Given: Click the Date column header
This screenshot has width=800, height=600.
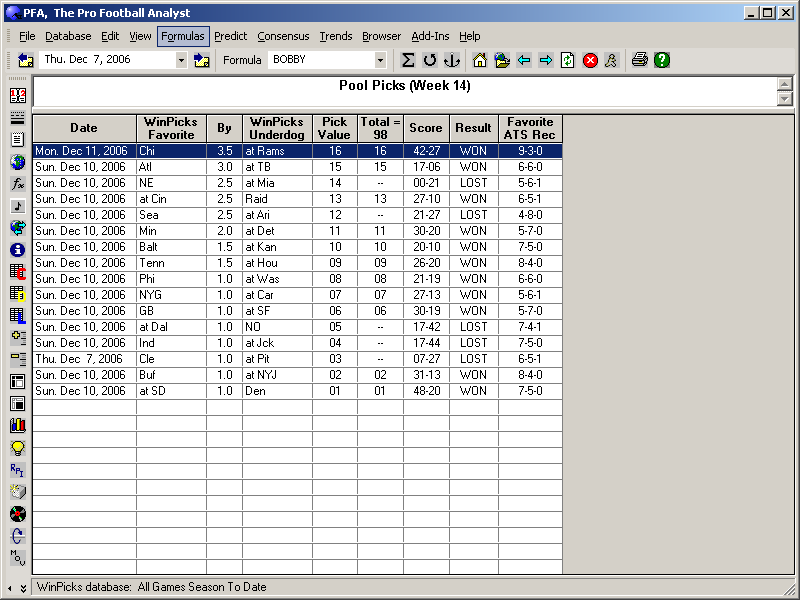Looking at the screenshot, I should [84, 128].
